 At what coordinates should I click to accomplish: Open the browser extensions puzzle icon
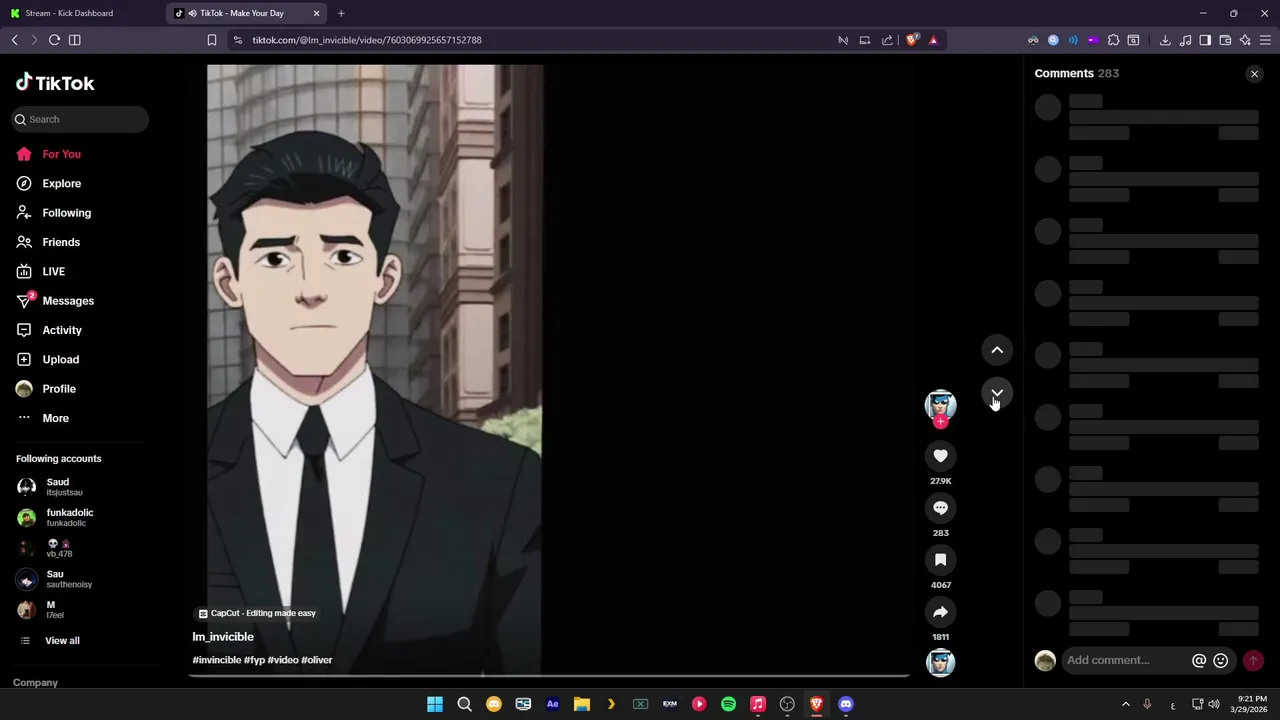click(x=1113, y=40)
